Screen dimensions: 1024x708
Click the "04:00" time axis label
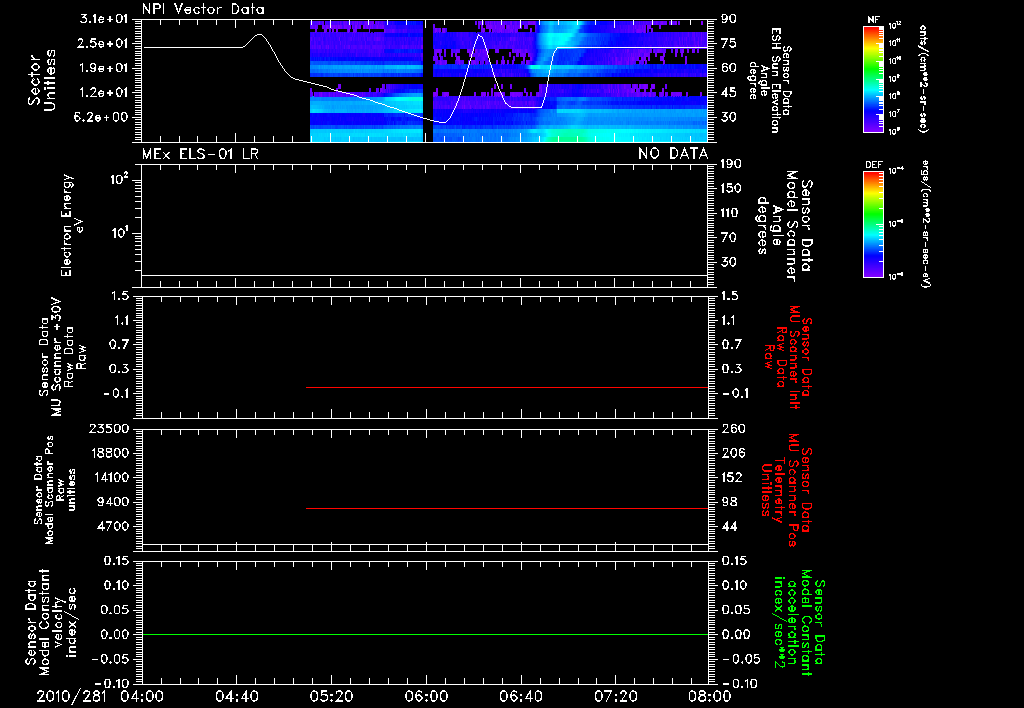(142, 696)
